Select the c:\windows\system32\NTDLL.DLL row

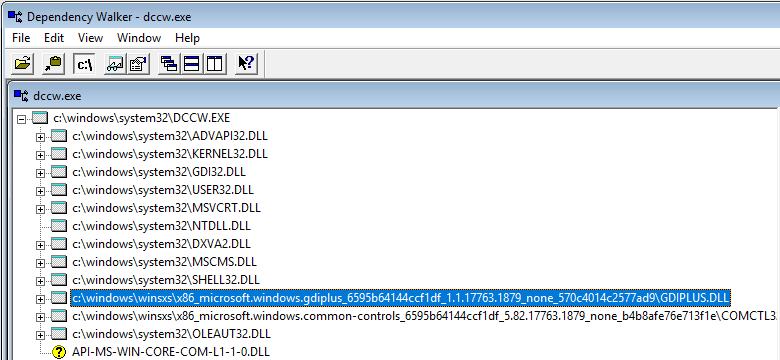161,226
